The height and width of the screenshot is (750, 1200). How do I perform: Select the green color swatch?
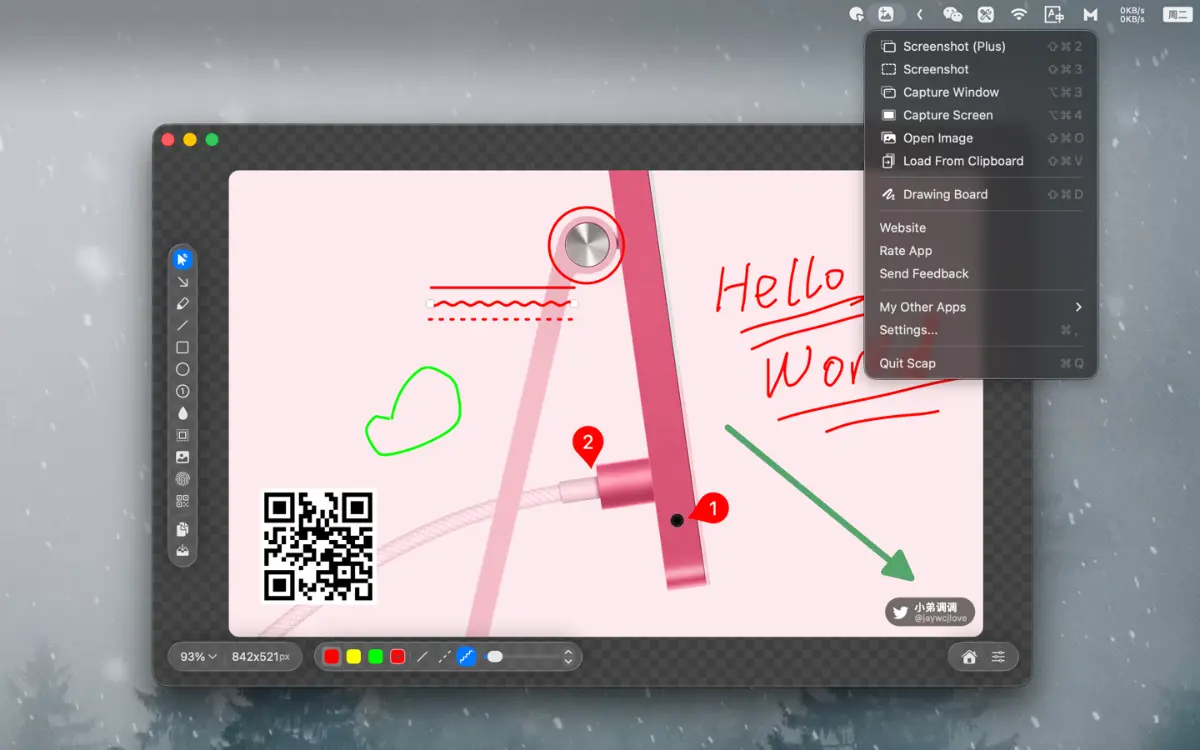pyautogui.click(x=376, y=657)
